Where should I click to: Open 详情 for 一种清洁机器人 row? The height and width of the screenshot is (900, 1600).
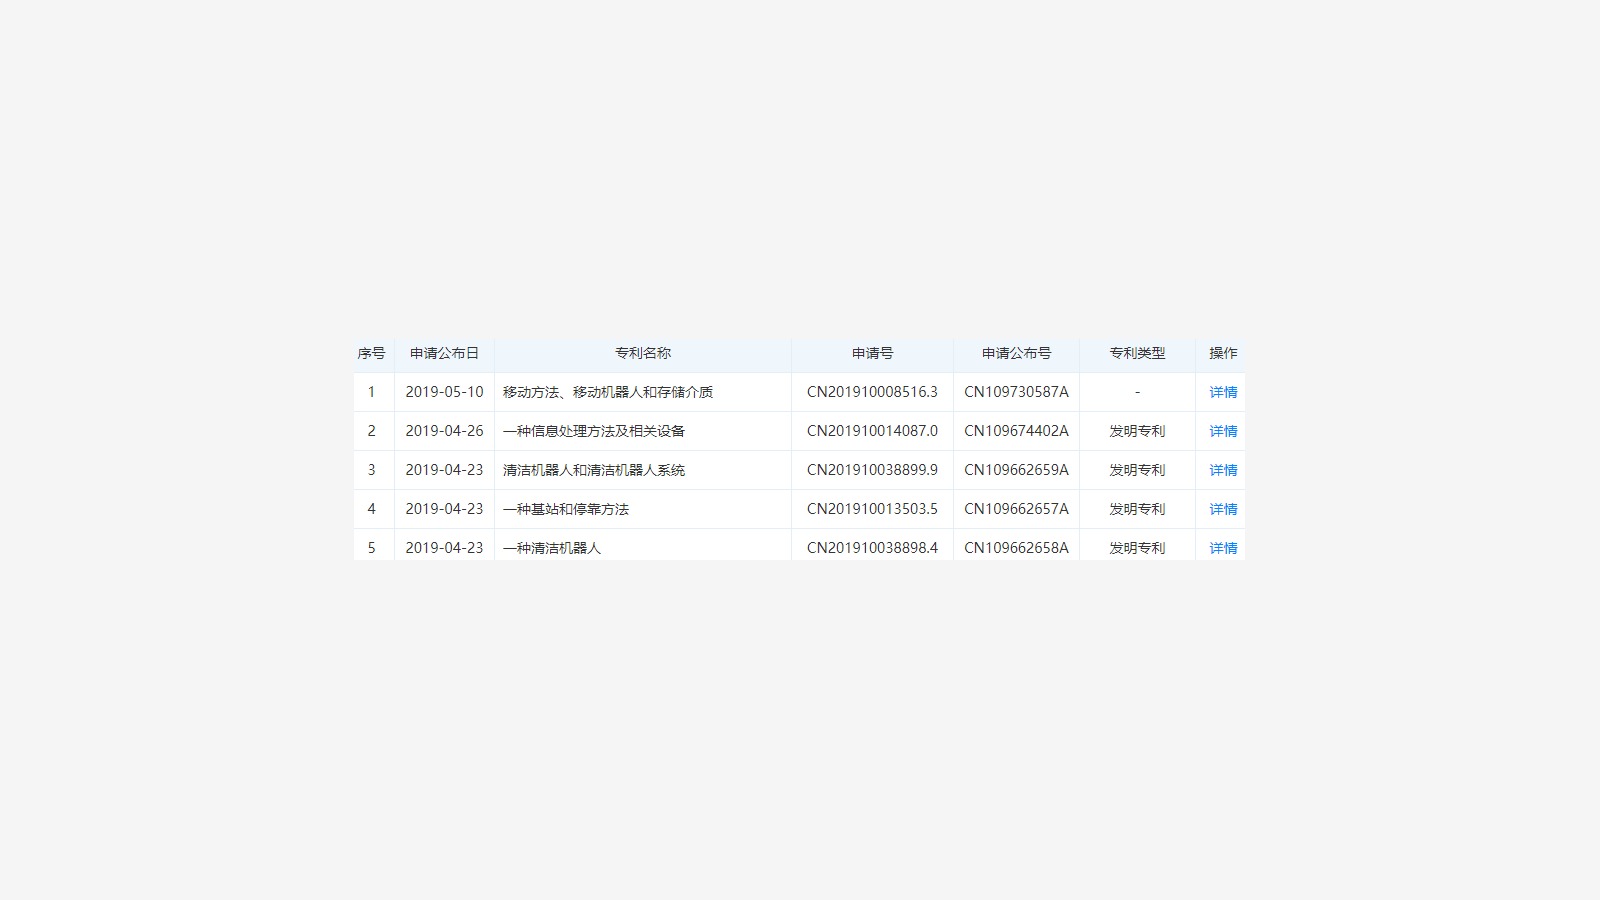1223,548
